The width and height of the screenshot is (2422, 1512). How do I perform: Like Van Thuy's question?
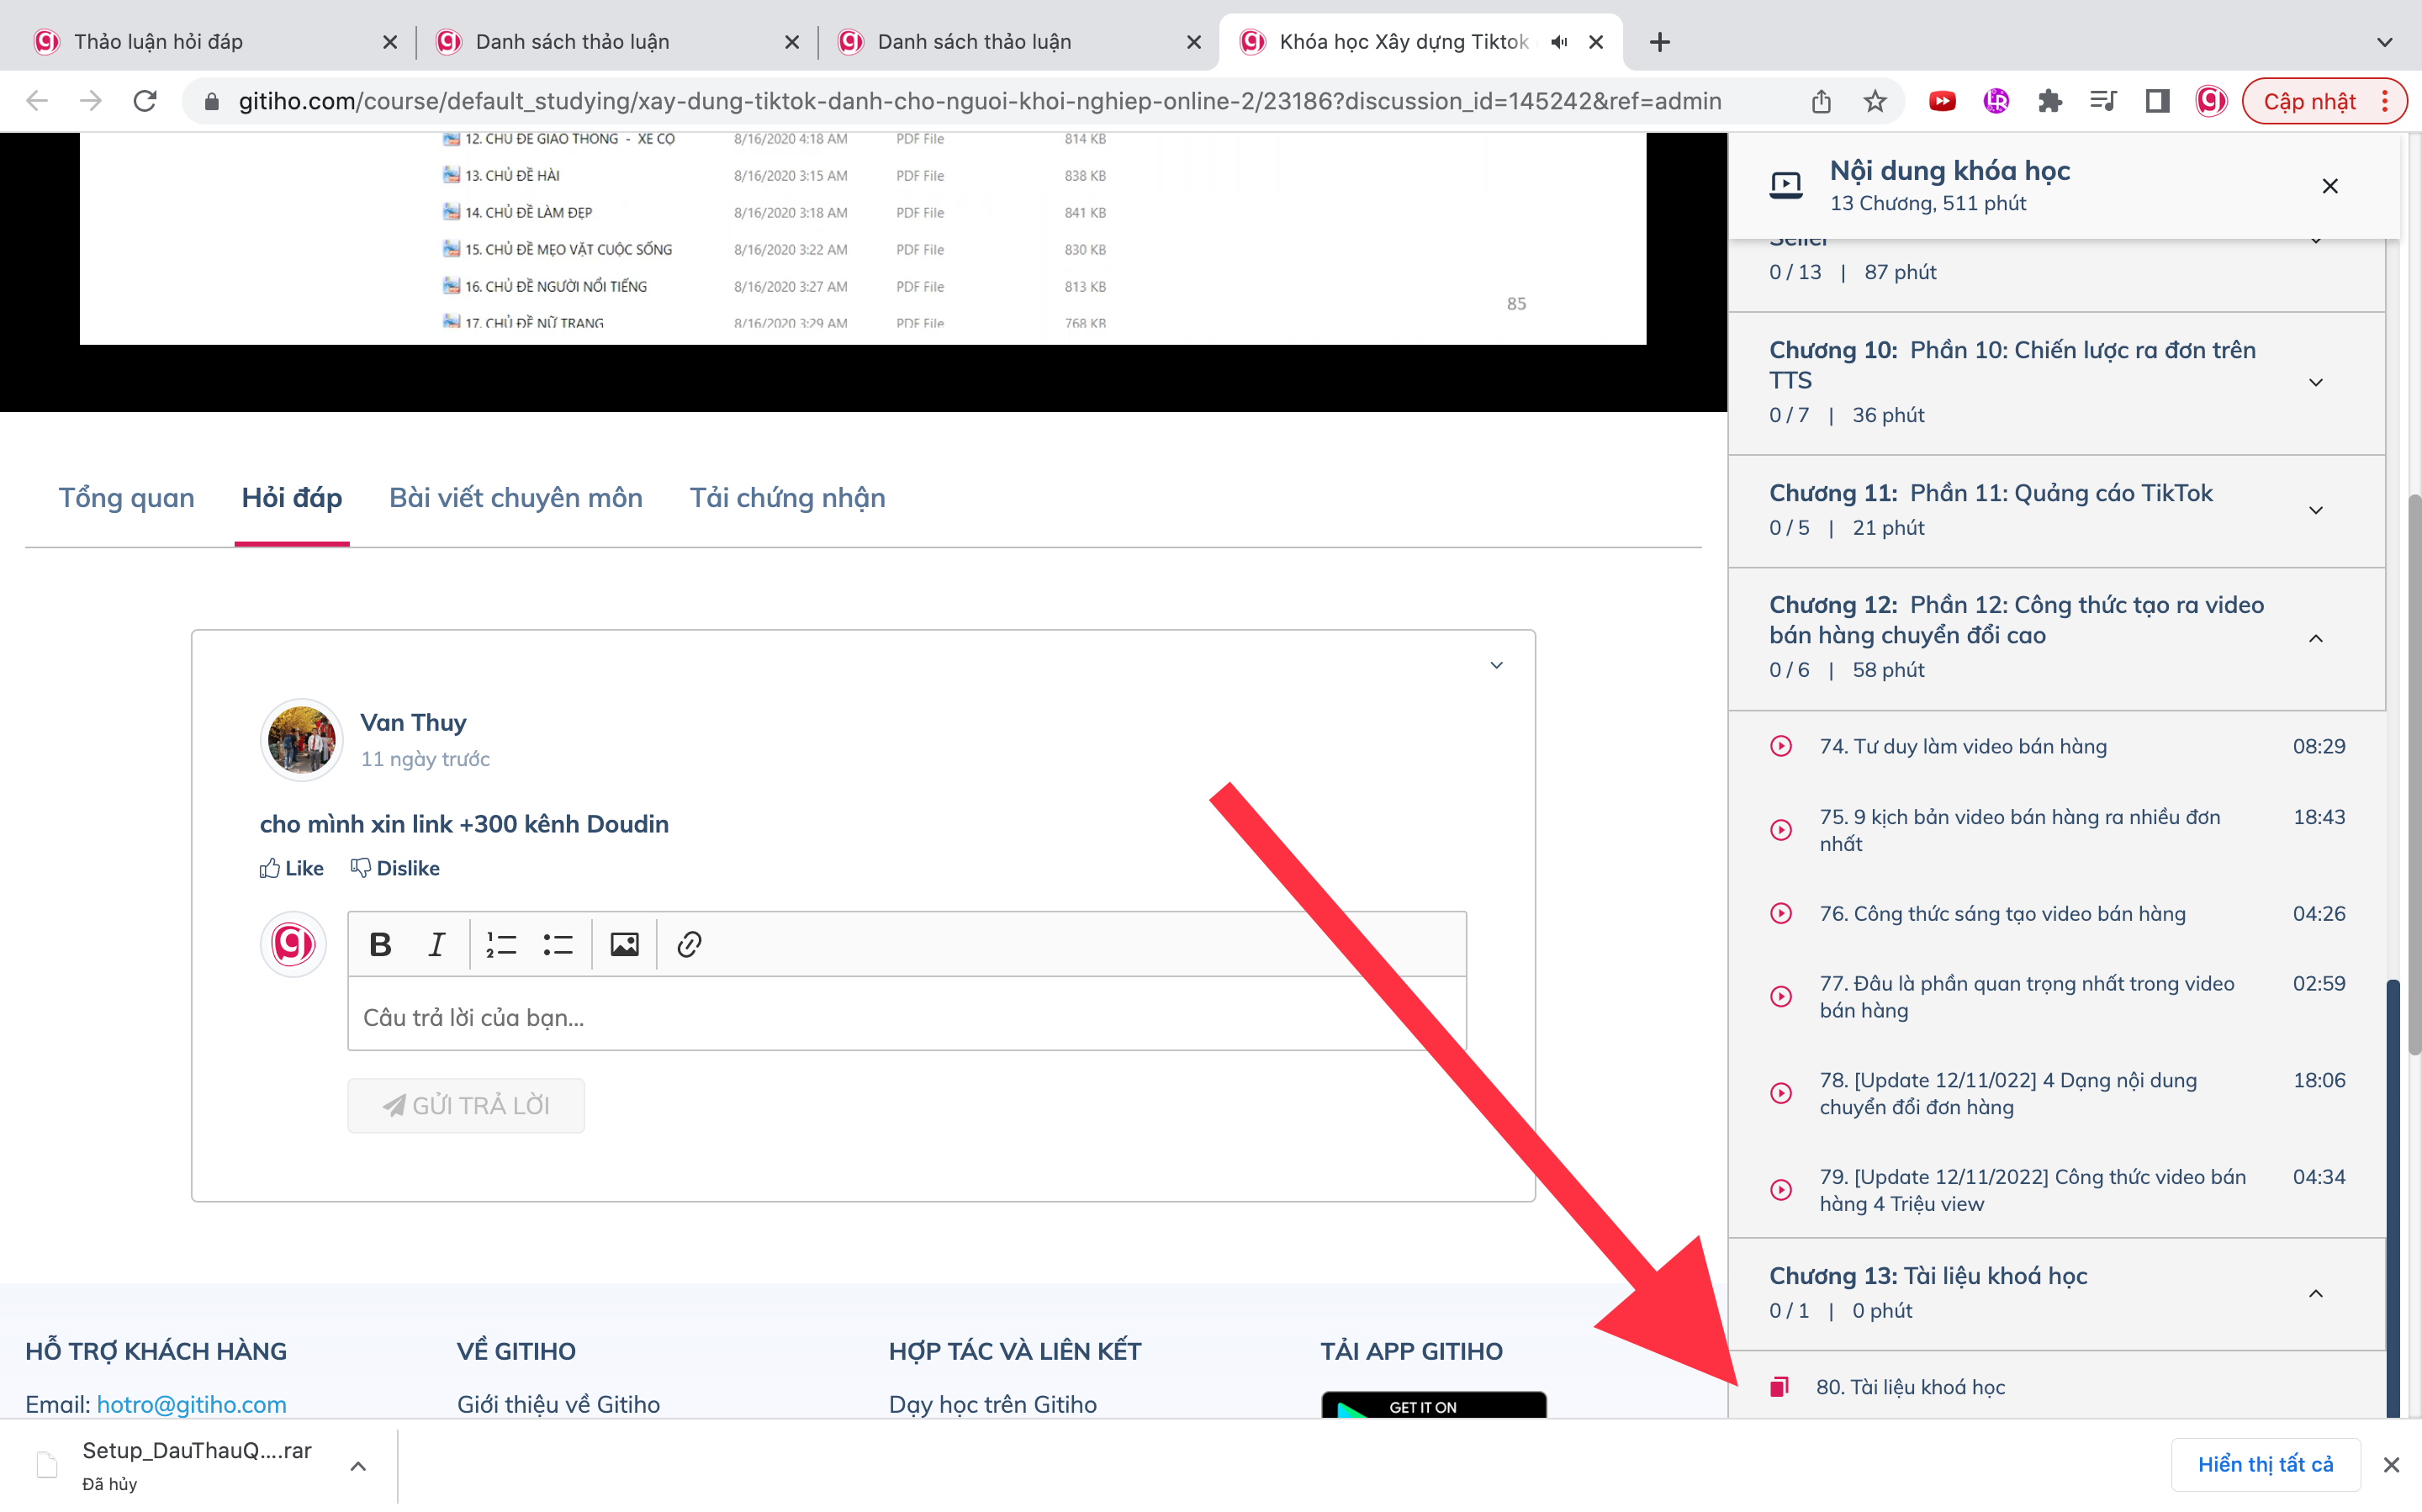point(291,868)
